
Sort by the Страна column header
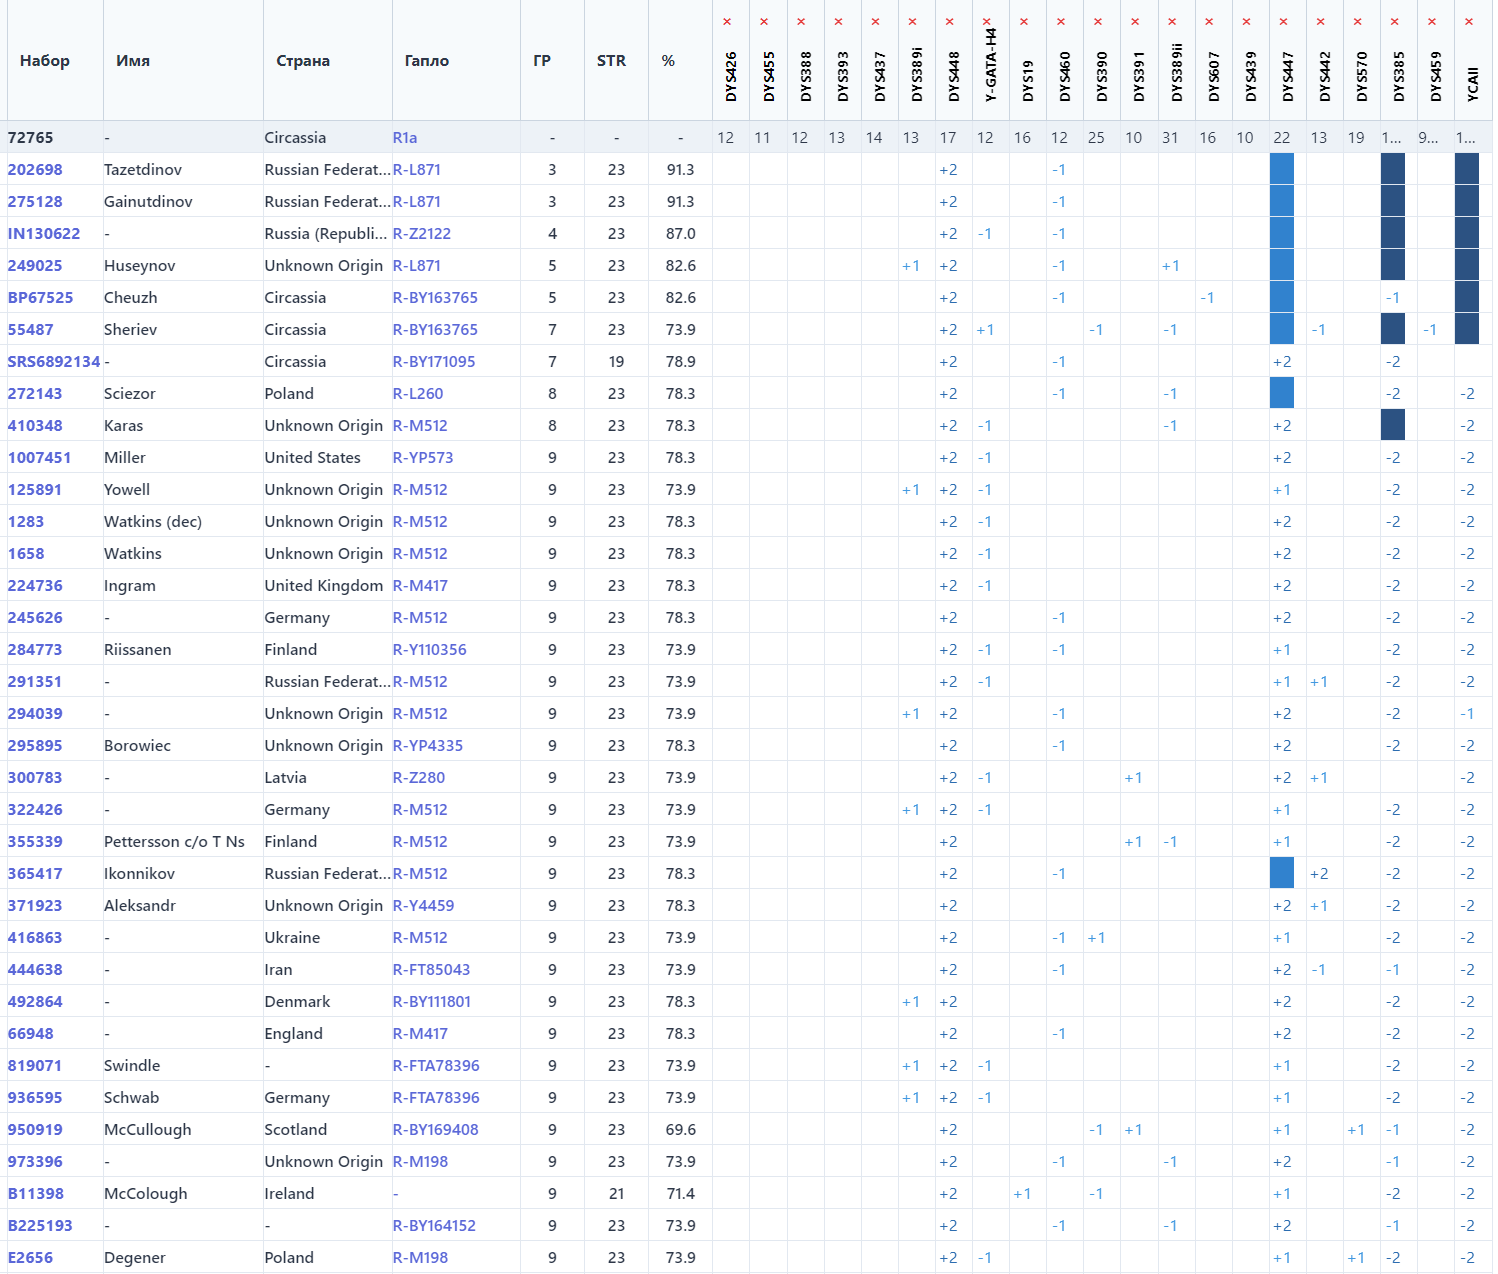[x=303, y=61]
